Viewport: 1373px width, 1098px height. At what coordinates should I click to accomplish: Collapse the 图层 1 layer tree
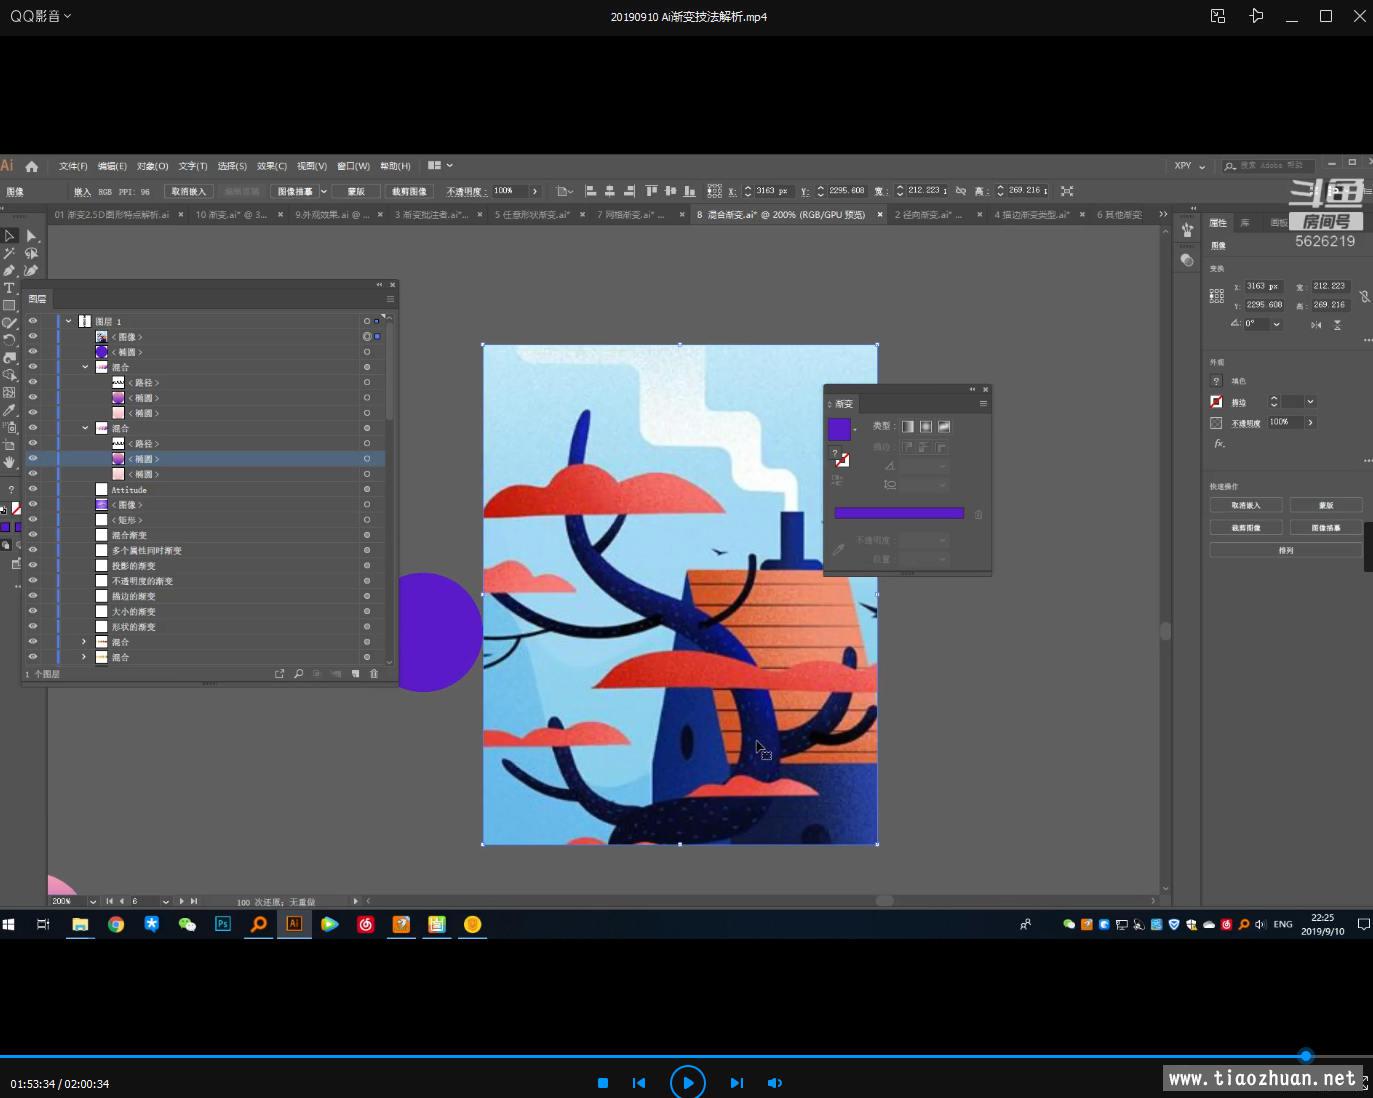[x=69, y=321]
